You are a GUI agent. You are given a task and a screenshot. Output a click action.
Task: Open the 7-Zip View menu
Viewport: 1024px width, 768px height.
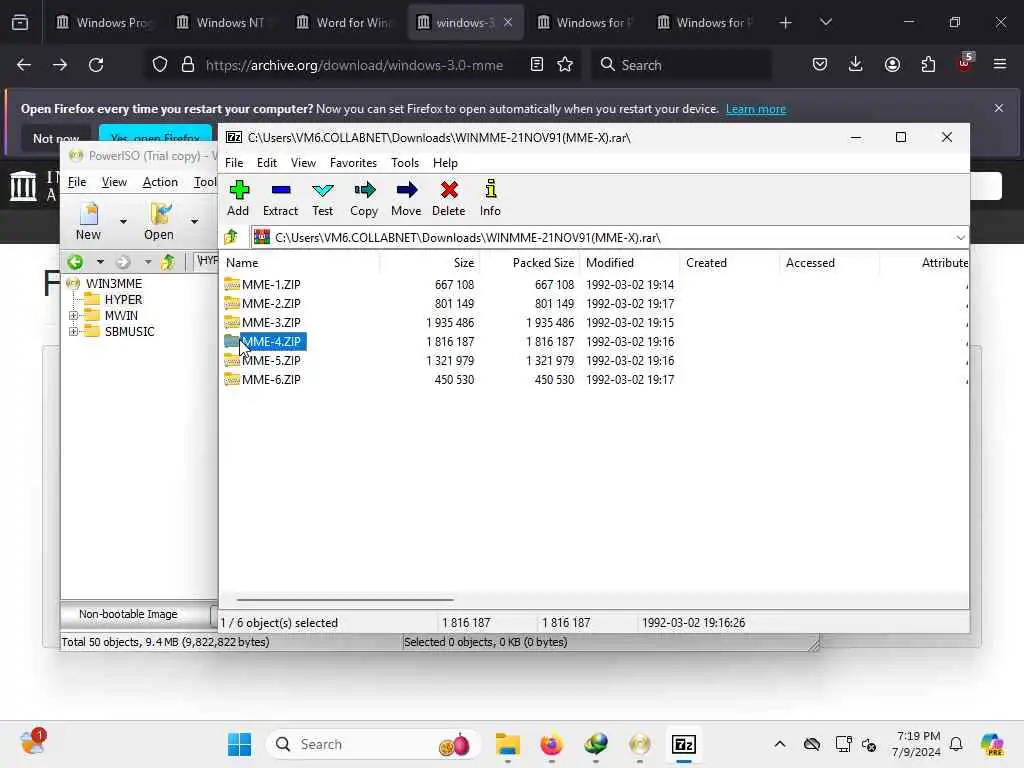pyautogui.click(x=303, y=163)
